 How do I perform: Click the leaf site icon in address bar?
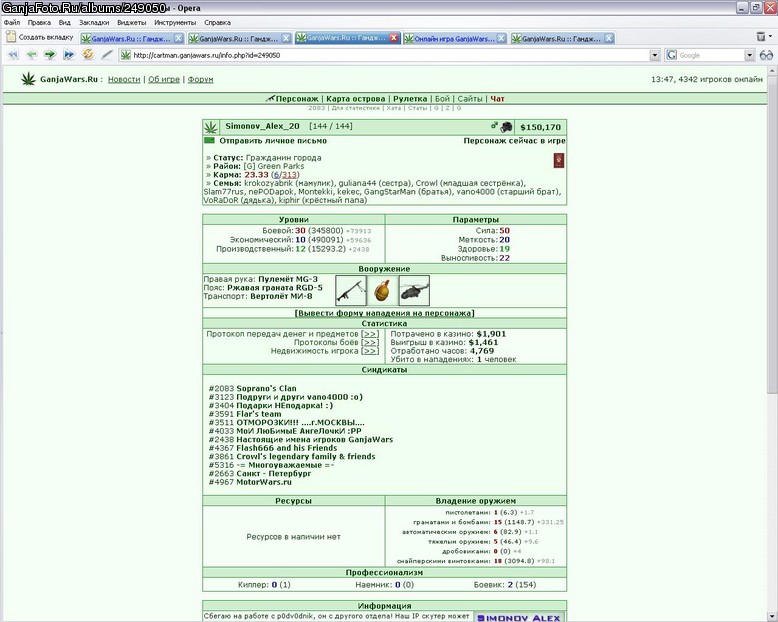(x=126, y=55)
